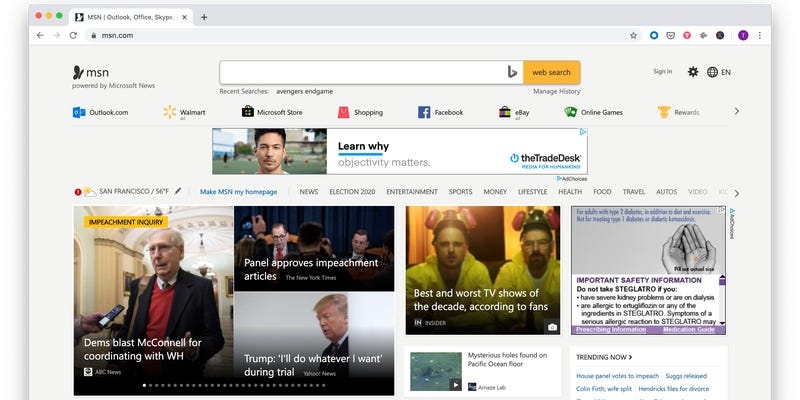Click theTradeDesk banner advertisement
The width and height of the screenshot is (800, 400).
pos(399,152)
